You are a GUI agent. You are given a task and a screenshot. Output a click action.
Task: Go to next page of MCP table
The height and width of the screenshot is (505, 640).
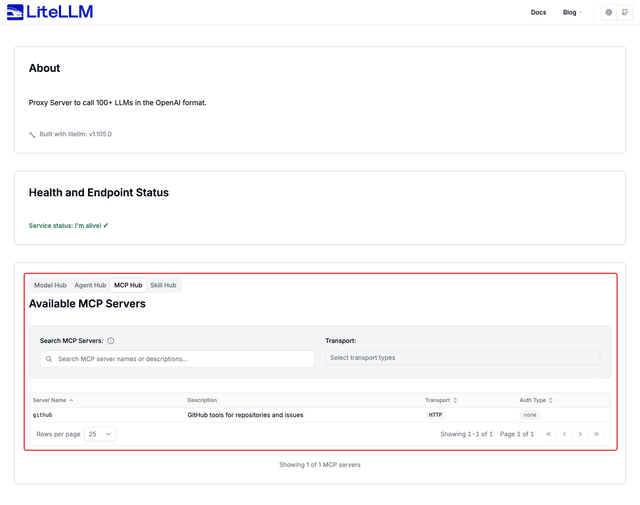580,434
